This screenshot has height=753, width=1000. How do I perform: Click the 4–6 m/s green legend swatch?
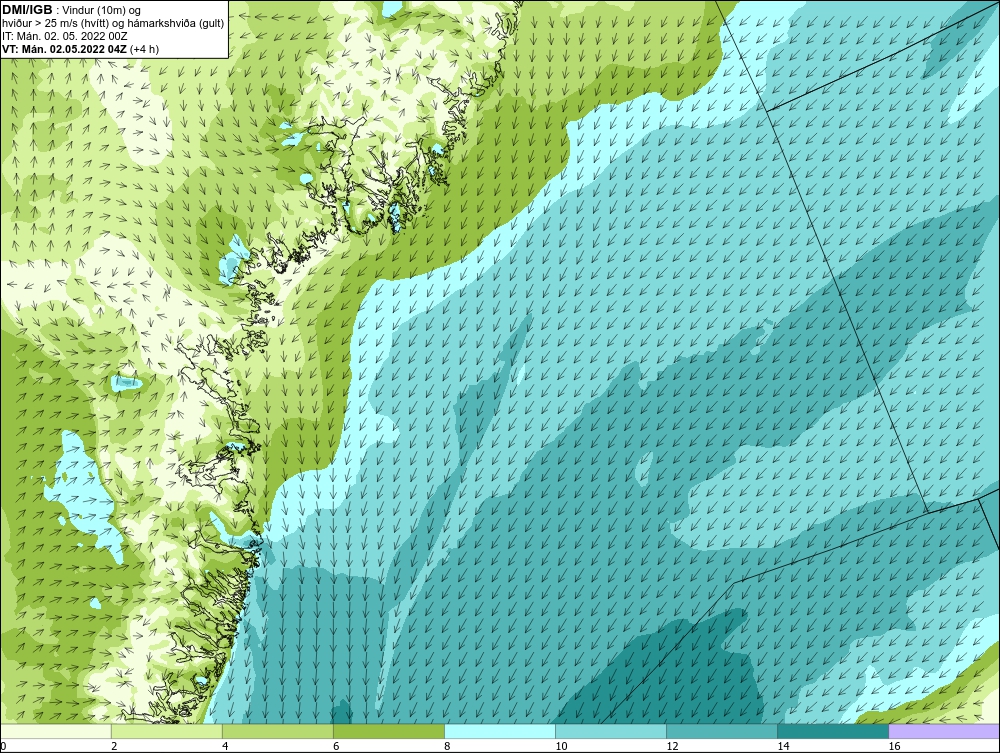(278, 731)
